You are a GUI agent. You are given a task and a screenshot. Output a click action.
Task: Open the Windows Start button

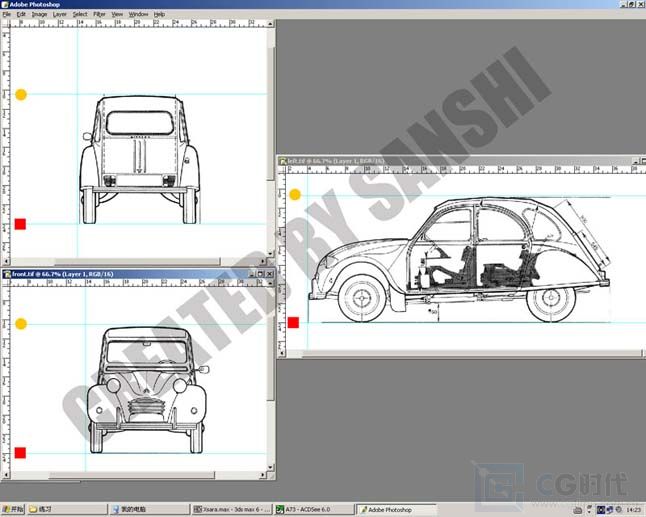(13, 510)
